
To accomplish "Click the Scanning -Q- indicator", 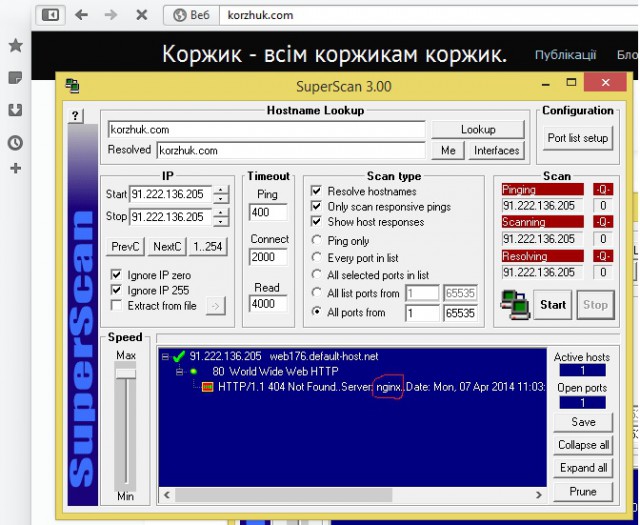I will tap(603, 222).
